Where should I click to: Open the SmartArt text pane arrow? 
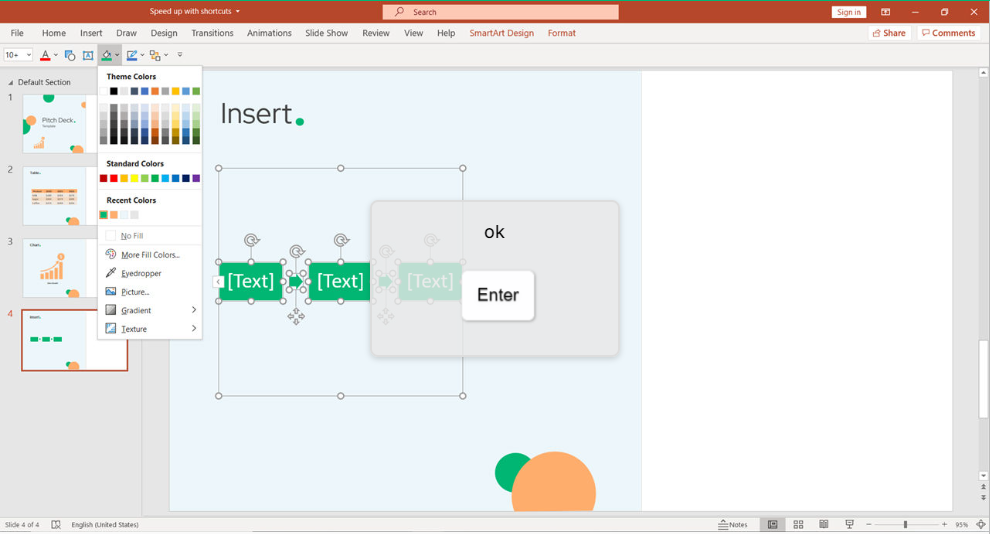[x=218, y=282]
